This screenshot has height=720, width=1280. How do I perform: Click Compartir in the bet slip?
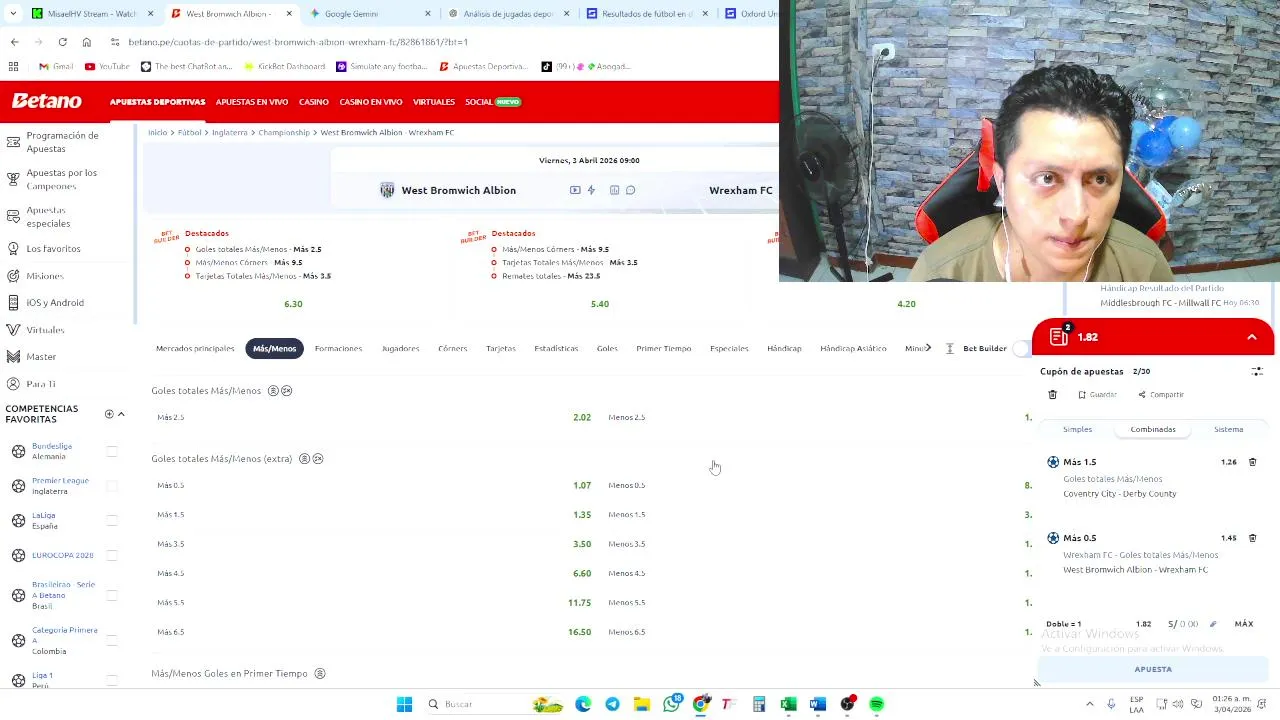pos(1161,395)
